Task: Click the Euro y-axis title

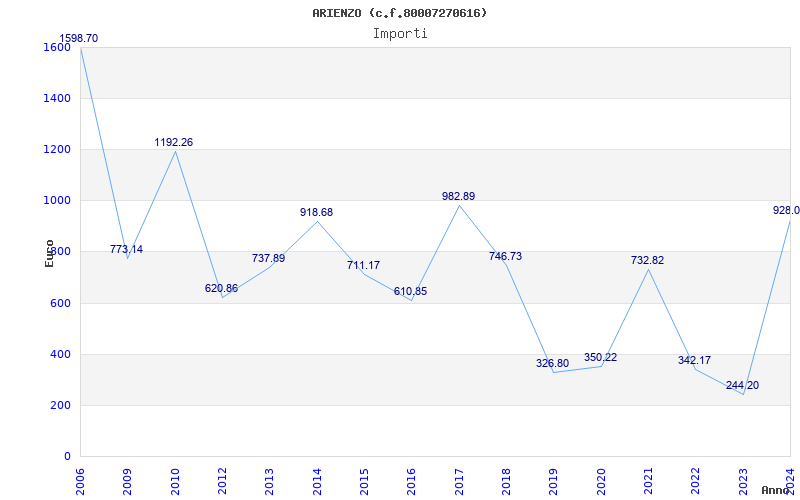Action: coord(49,254)
